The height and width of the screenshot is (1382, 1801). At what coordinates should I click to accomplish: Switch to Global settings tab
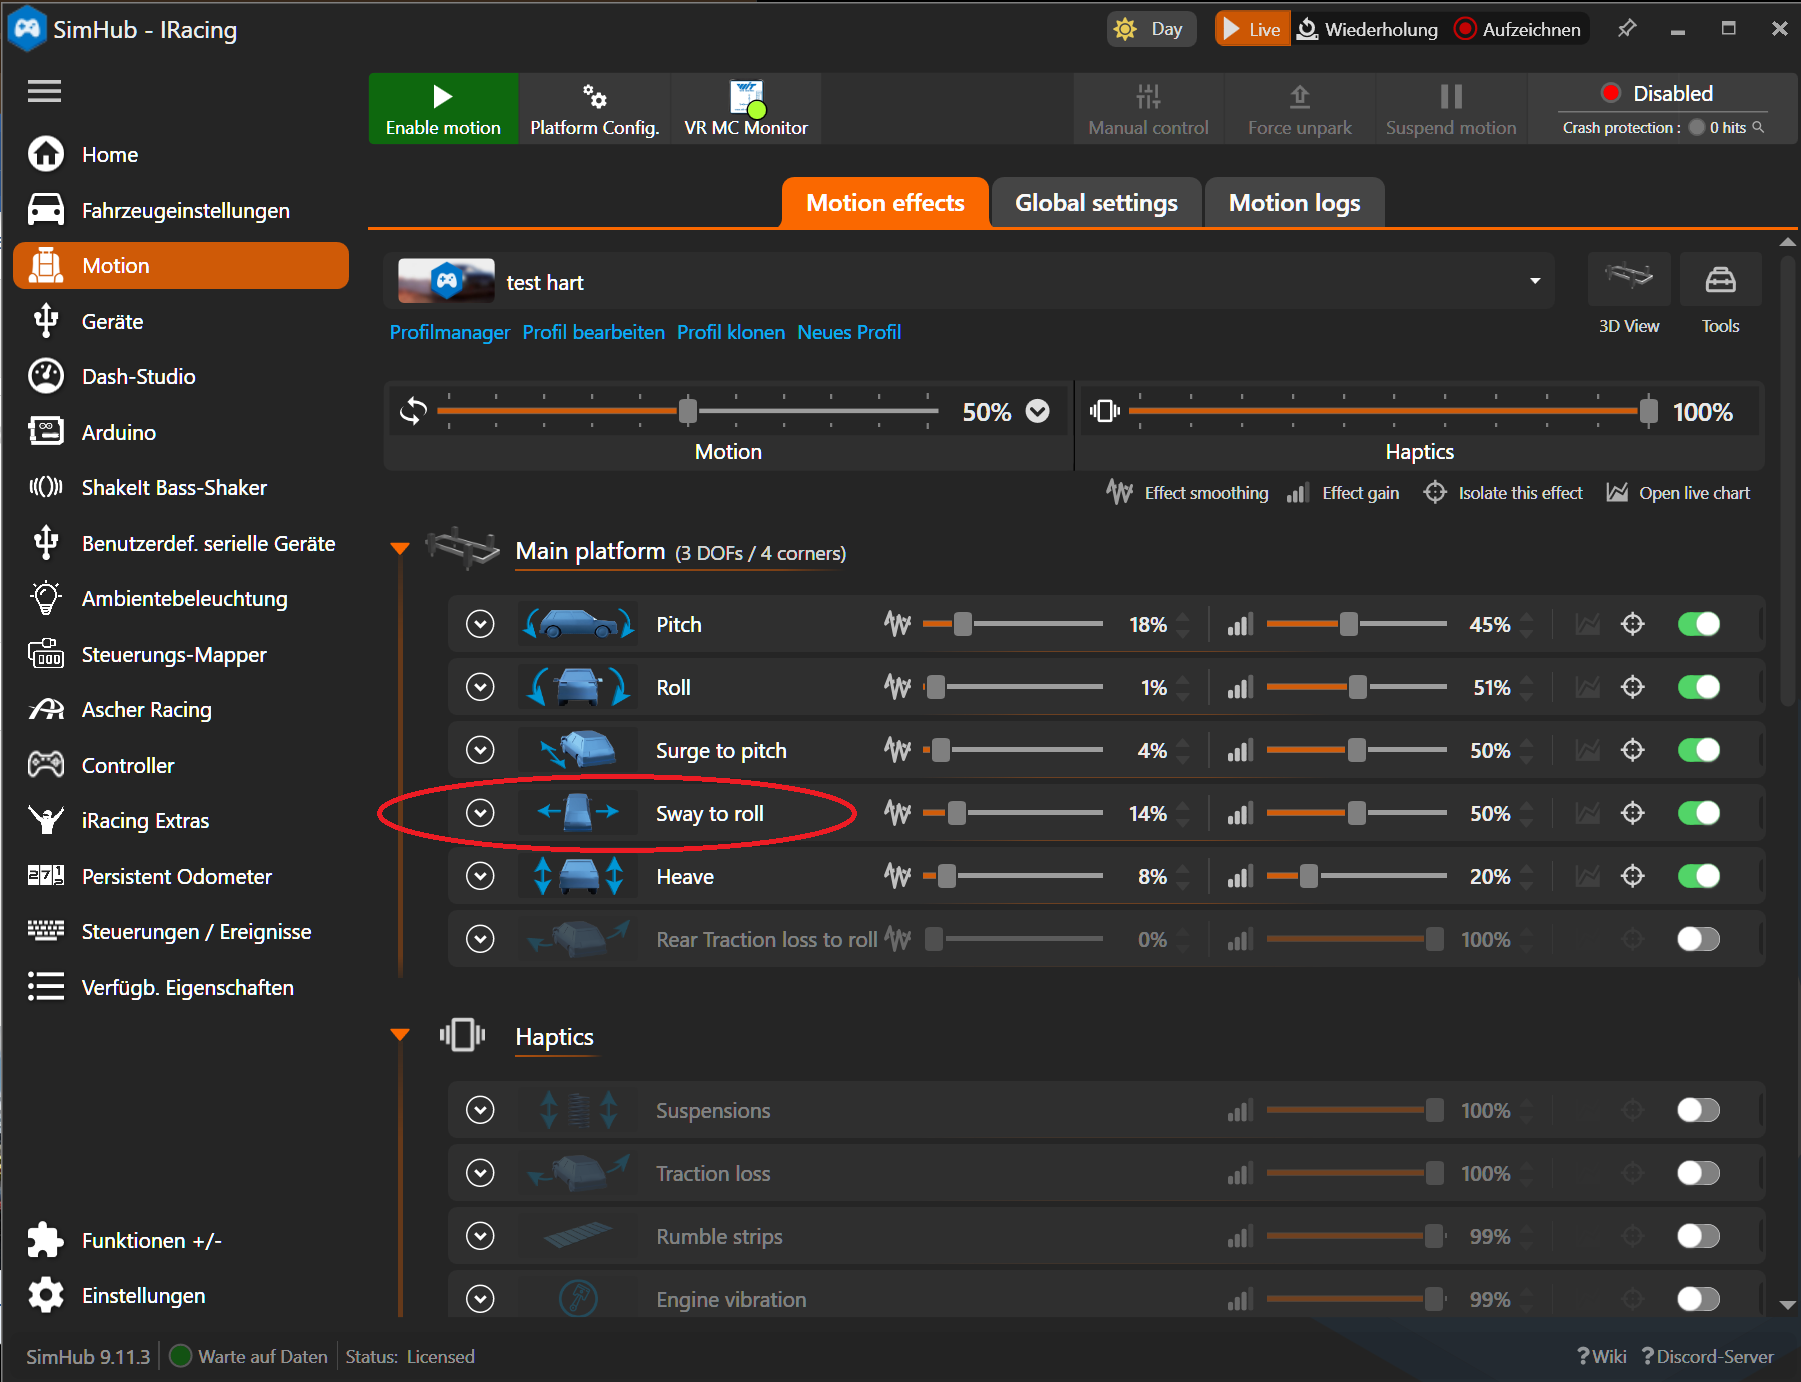pos(1096,203)
